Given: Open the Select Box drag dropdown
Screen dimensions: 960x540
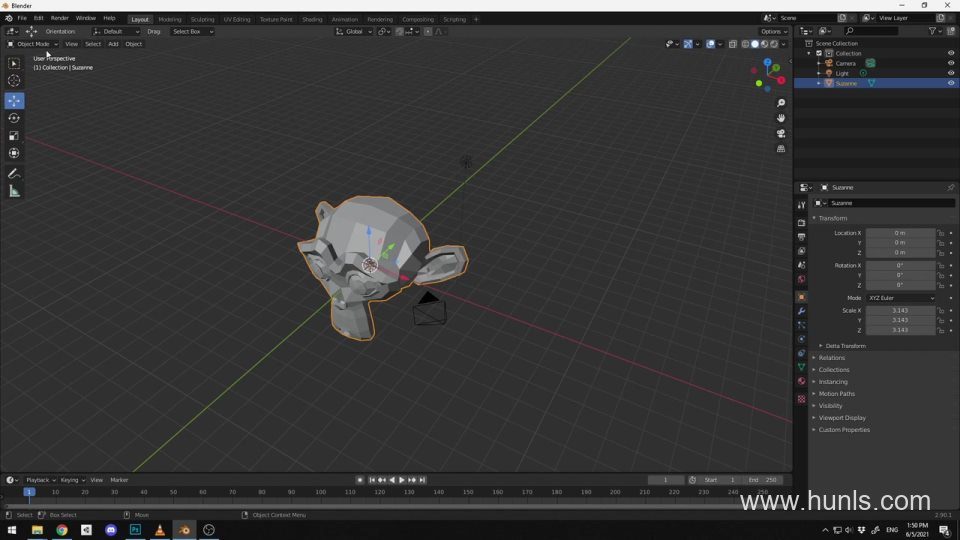Looking at the screenshot, I should point(192,31).
